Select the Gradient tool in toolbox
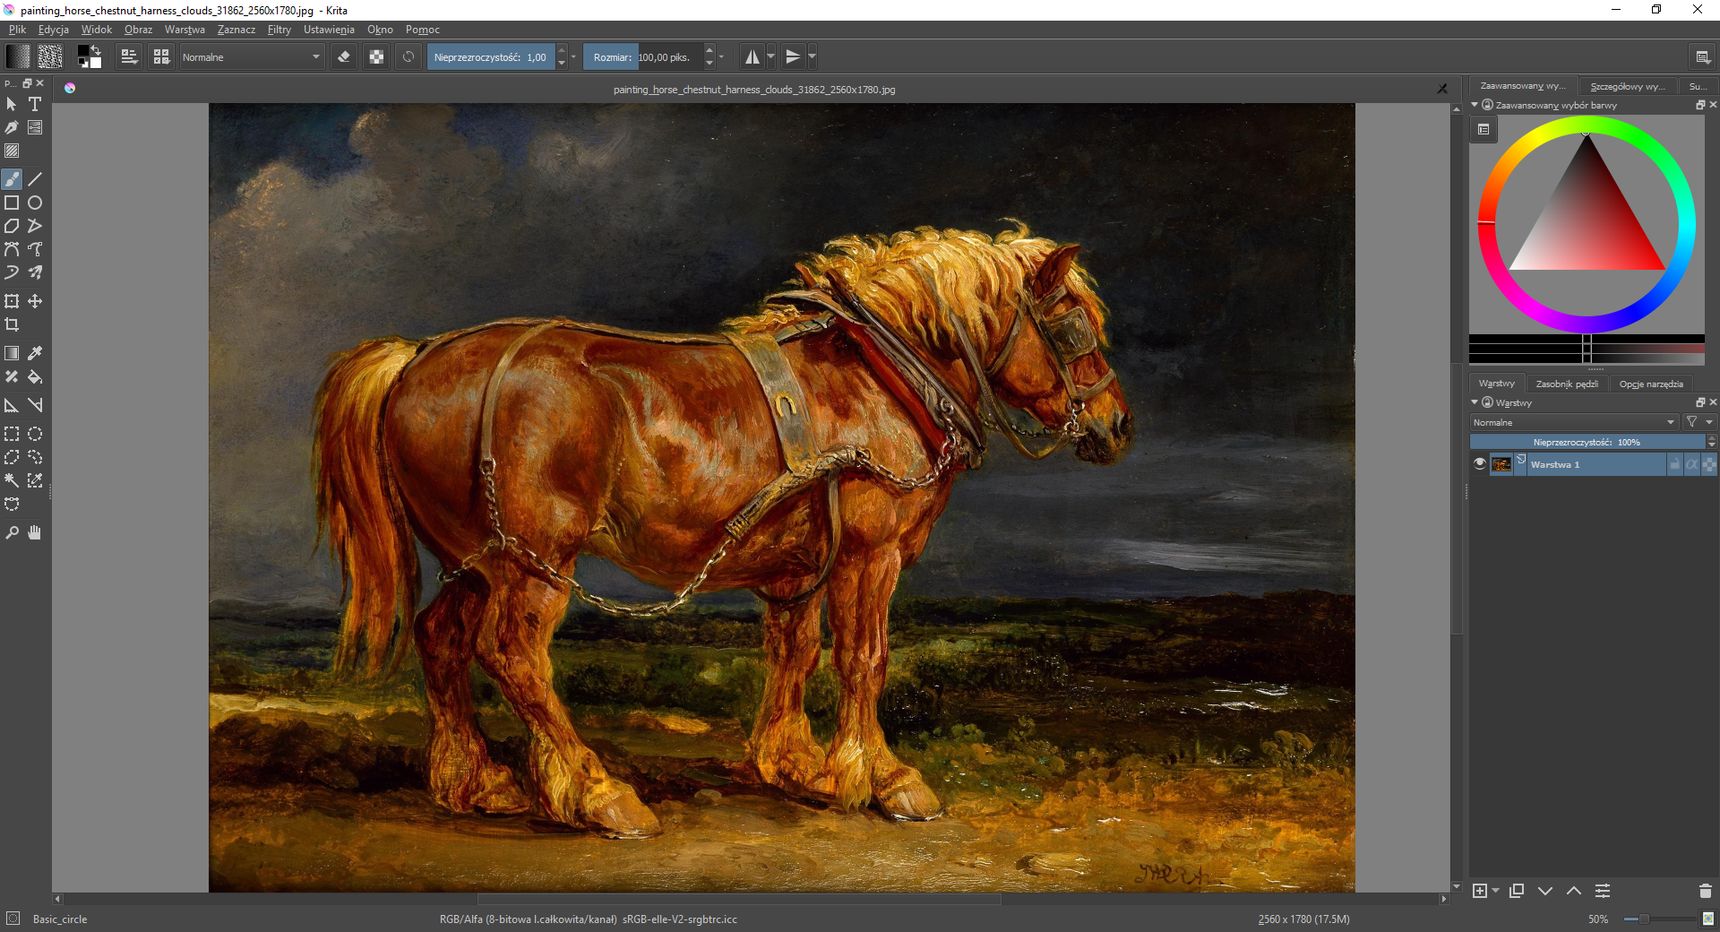 coord(12,353)
